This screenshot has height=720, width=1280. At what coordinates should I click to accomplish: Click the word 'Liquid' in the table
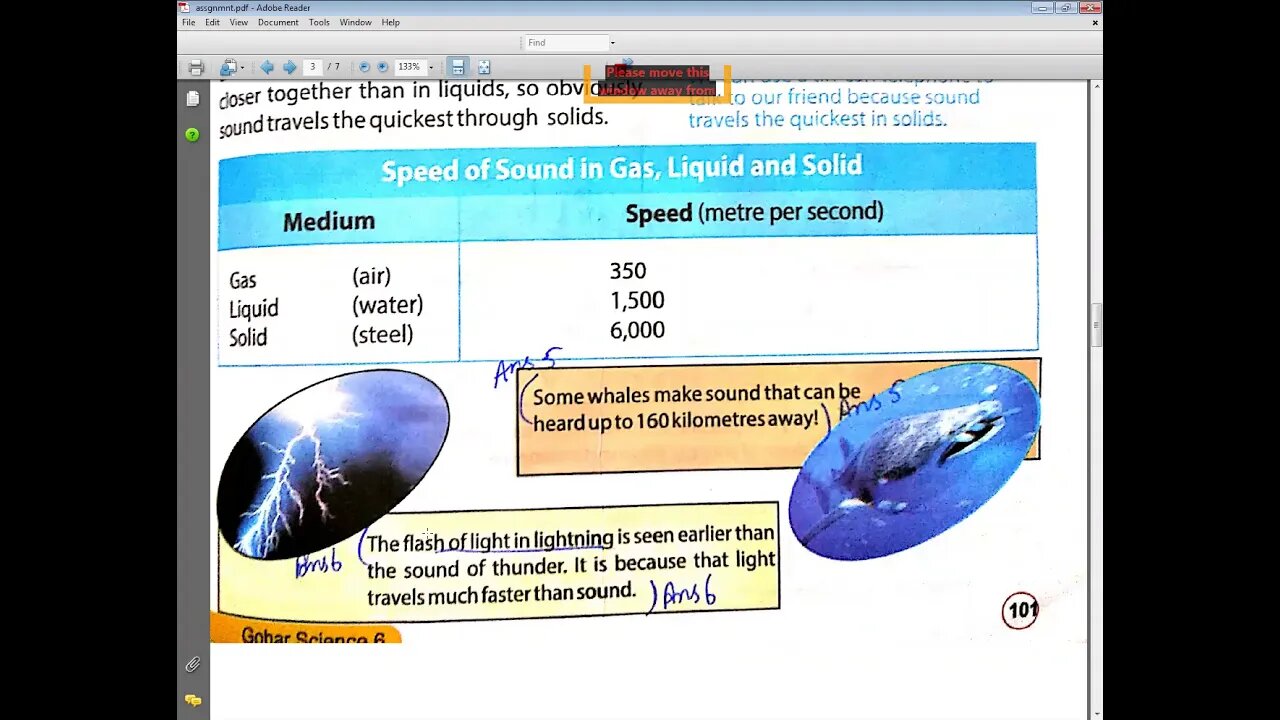pyautogui.click(x=254, y=308)
